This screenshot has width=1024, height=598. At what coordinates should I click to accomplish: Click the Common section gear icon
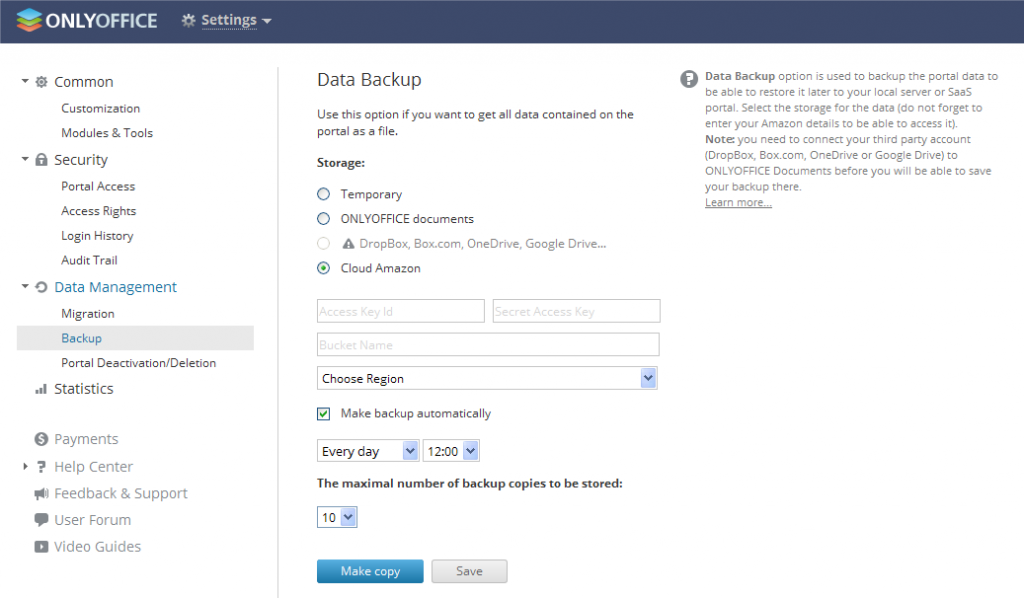point(41,82)
